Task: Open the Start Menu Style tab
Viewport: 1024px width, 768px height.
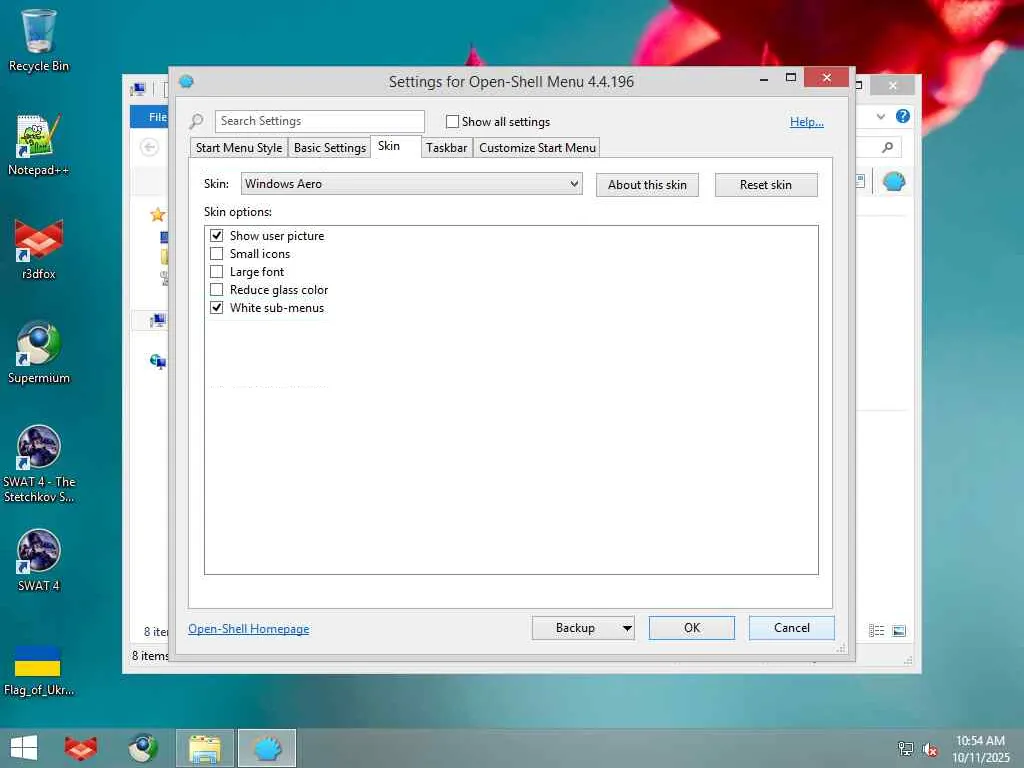Action: (238, 148)
